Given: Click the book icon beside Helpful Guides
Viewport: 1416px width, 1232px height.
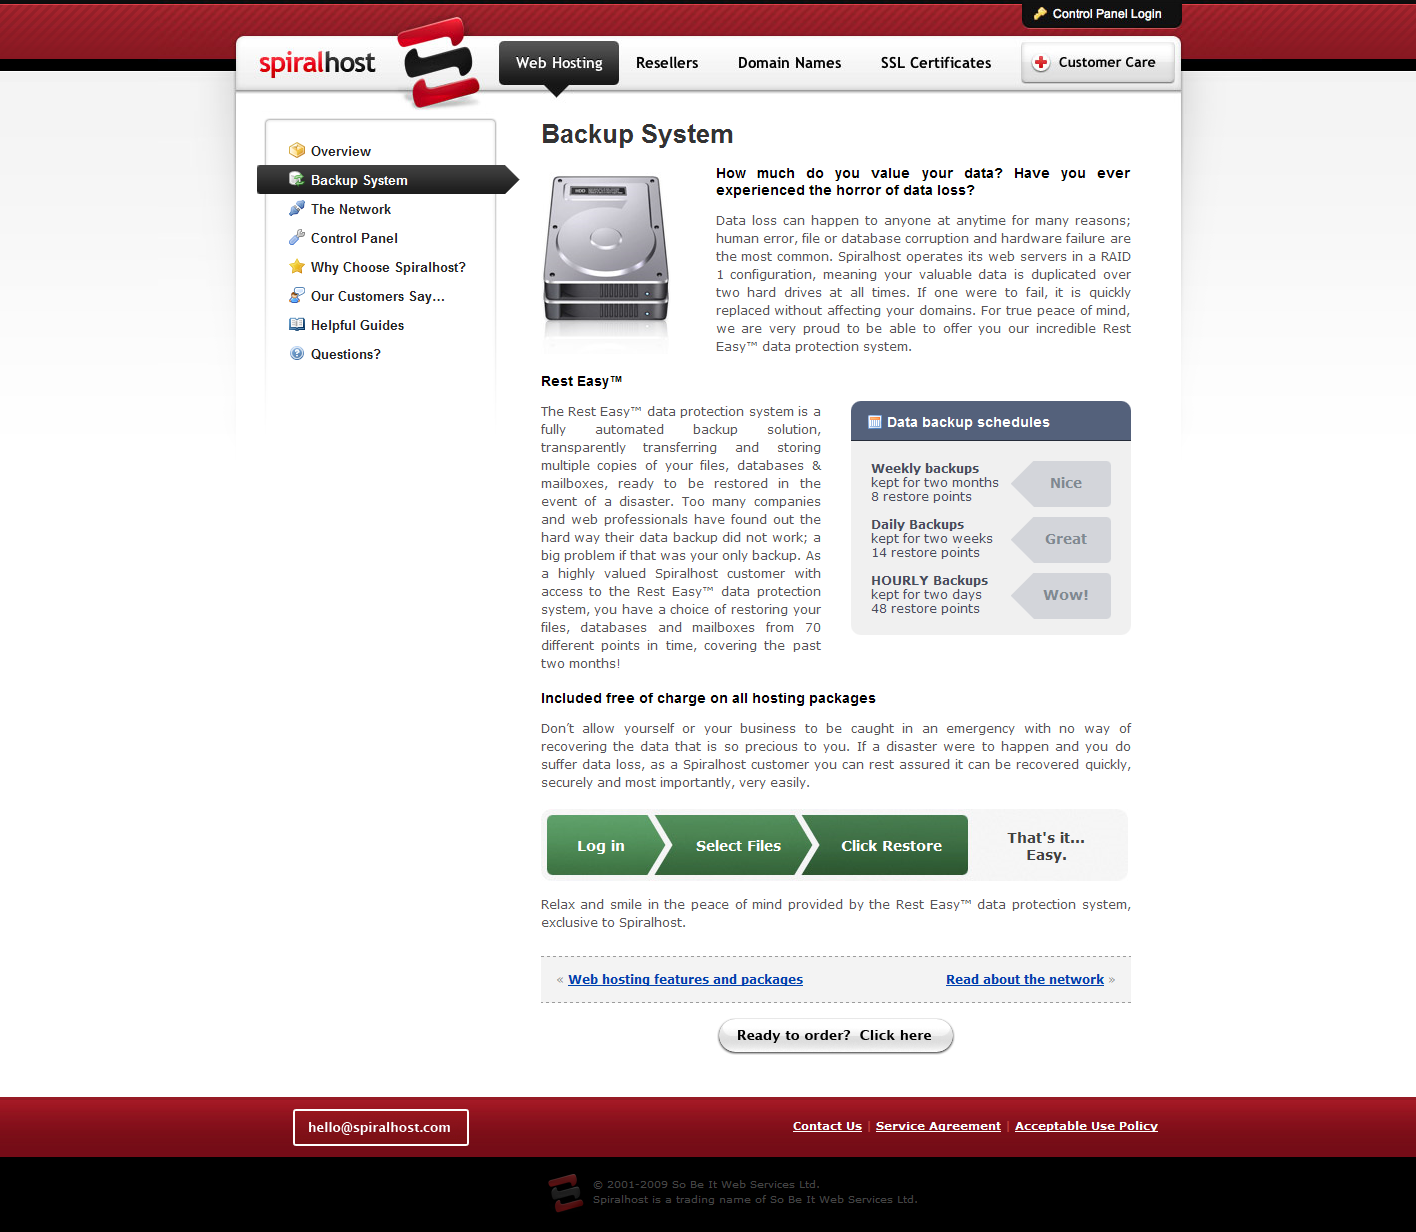Looking at the screenshot, I should tap(297, 325).
